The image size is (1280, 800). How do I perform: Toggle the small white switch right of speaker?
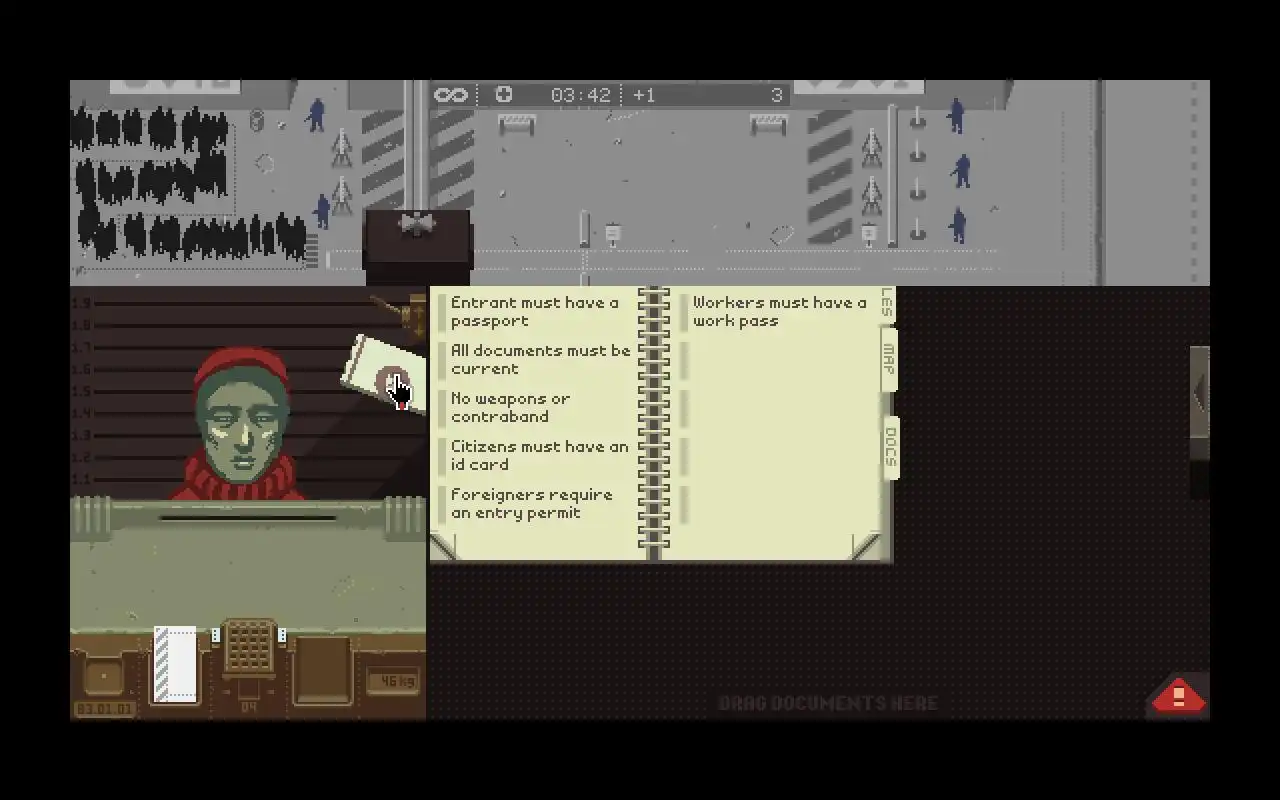pyautogui.click(x=282, y=636)
